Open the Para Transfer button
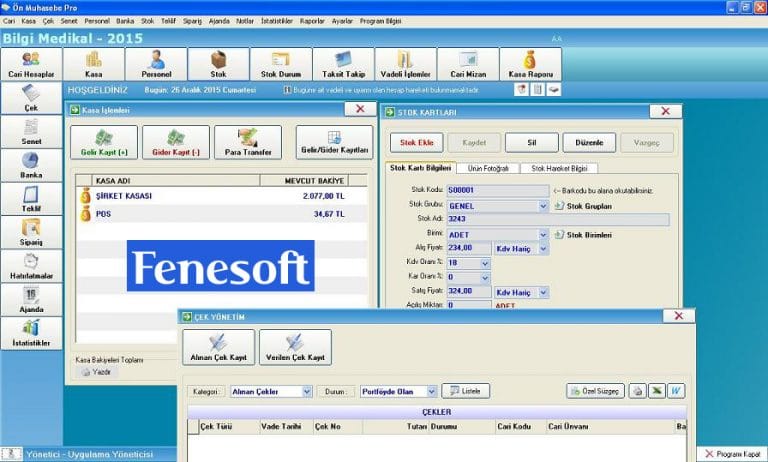Image resolution: width=768 pixels, height=462 pixels. 248,142
